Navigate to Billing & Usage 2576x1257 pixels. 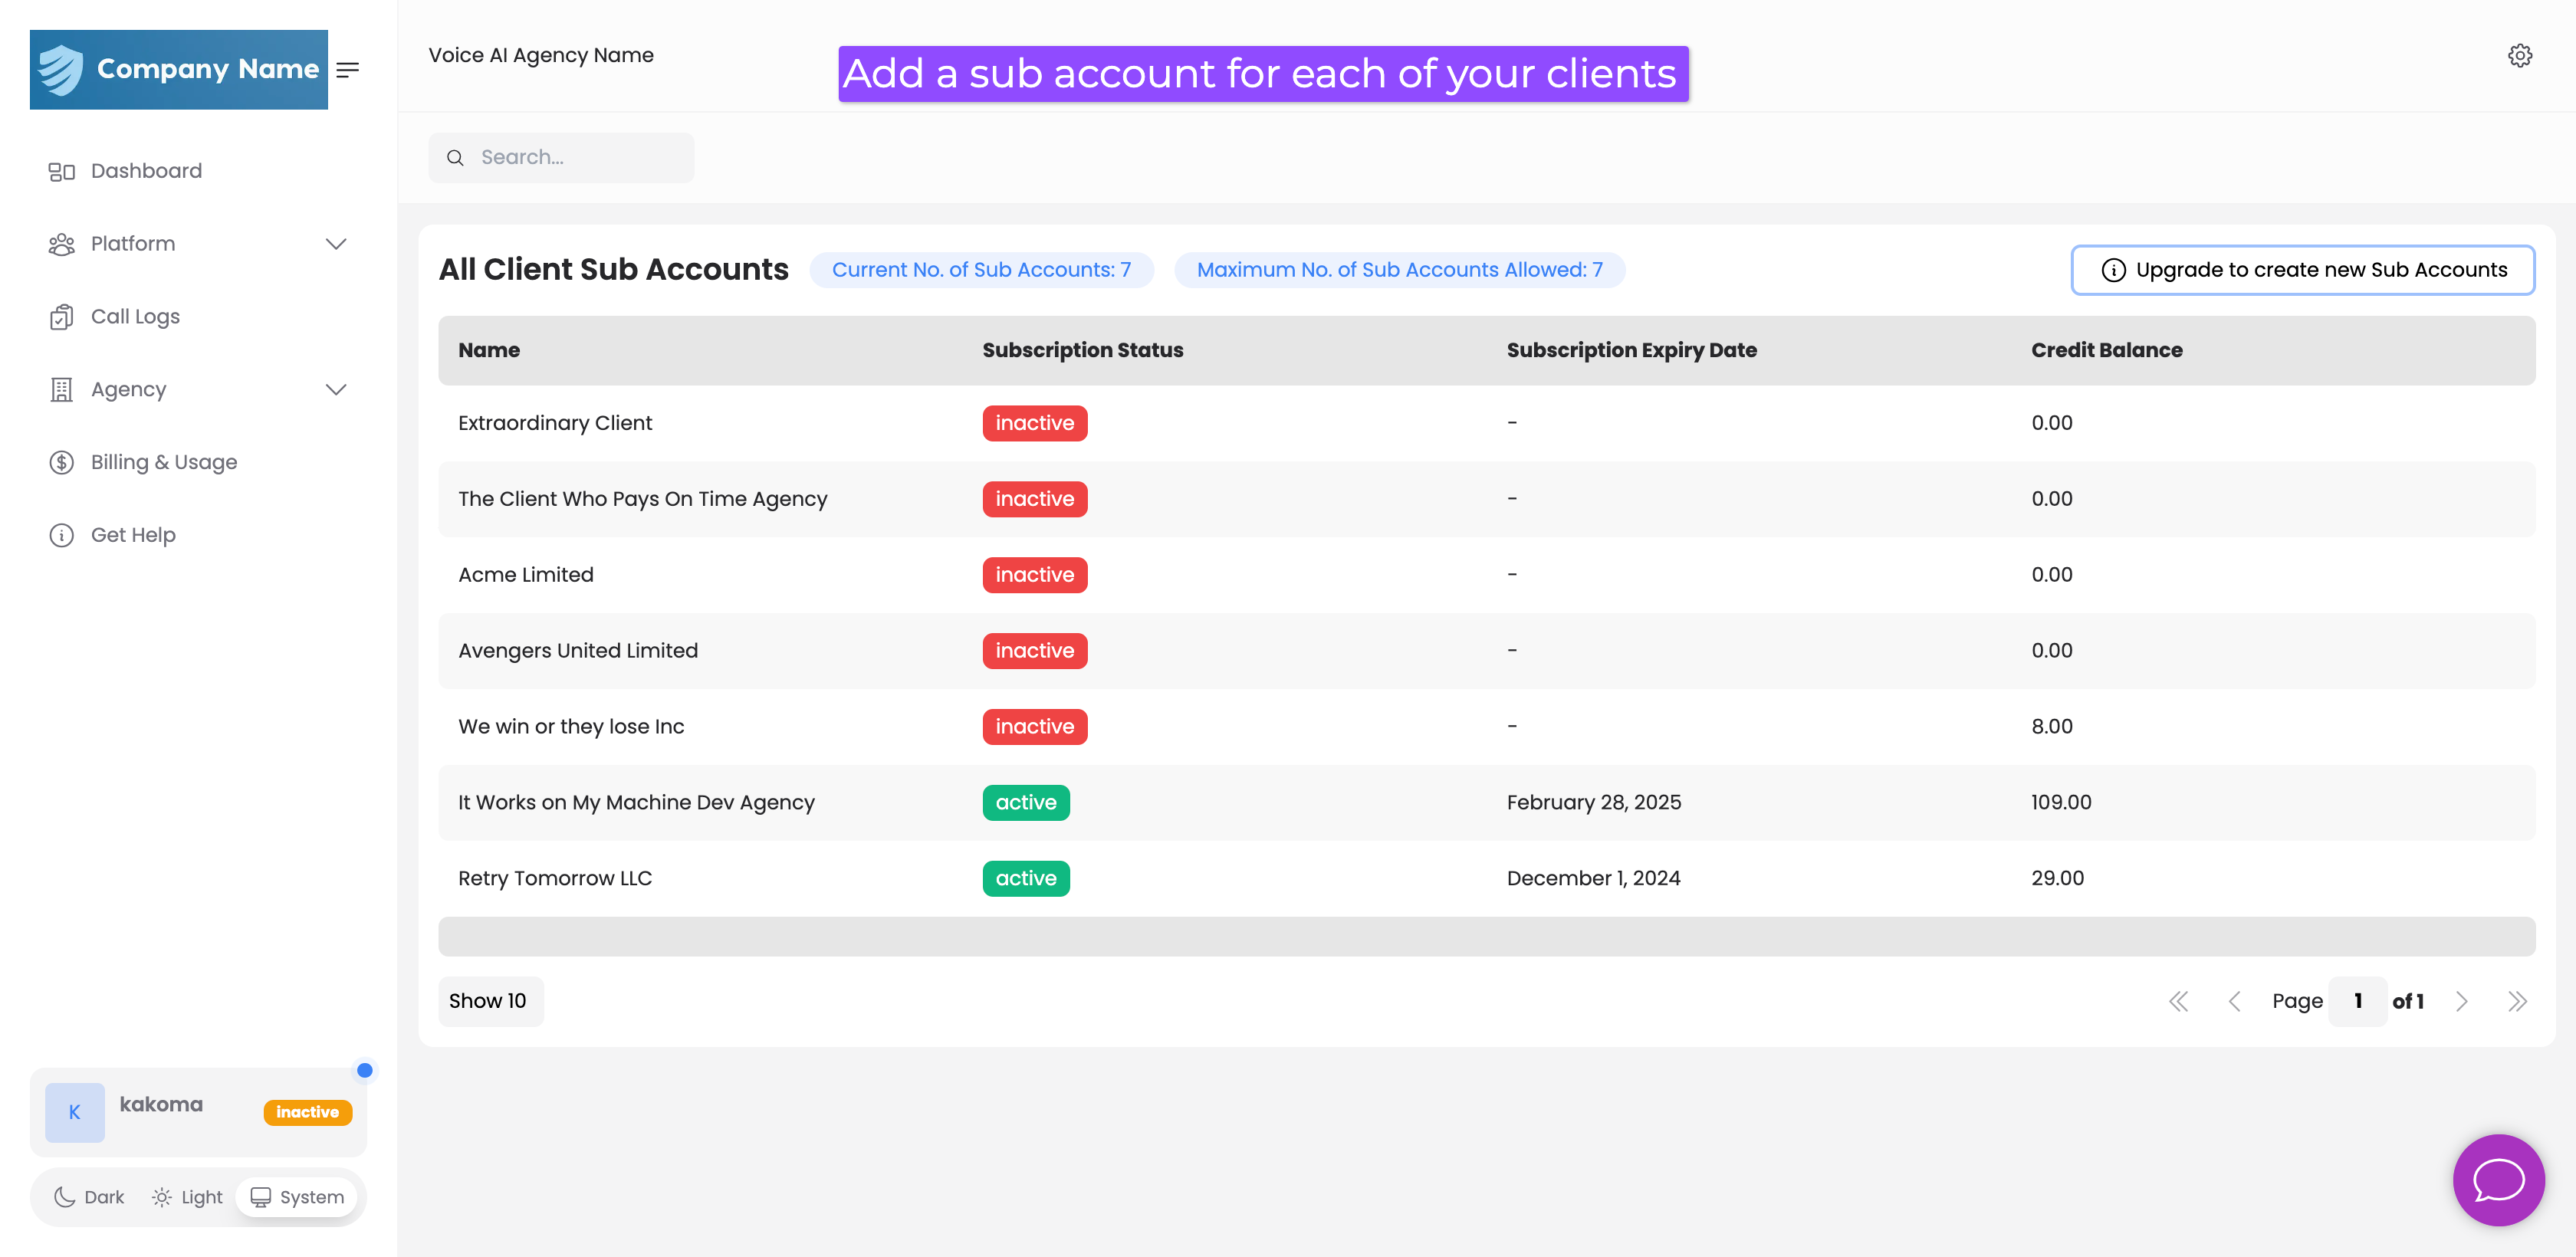click(x=163, y=462)
